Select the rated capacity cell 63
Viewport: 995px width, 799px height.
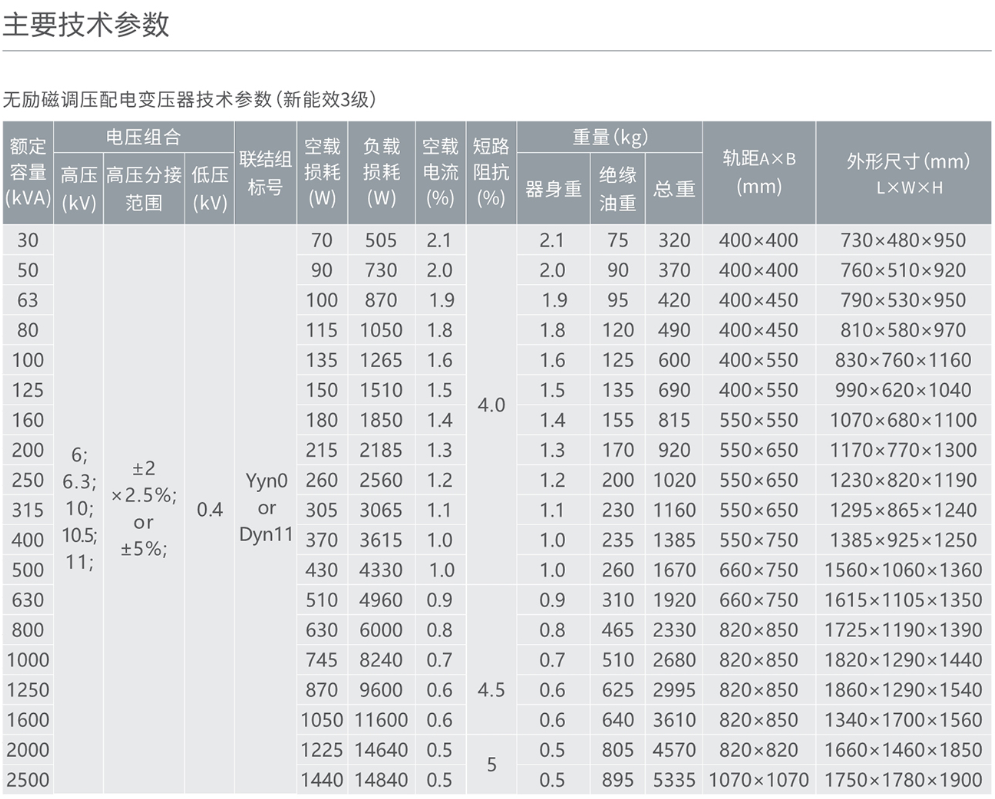click(28, 300)
